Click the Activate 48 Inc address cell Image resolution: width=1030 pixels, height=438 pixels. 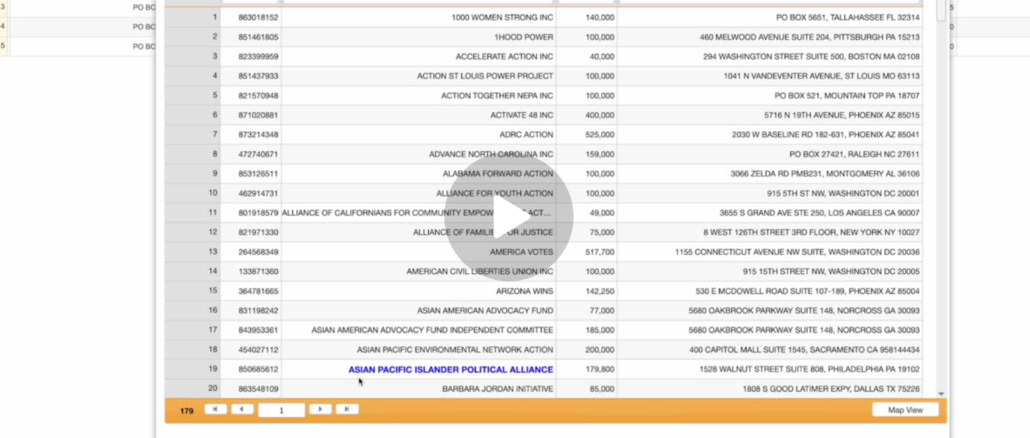coord(769,115)
